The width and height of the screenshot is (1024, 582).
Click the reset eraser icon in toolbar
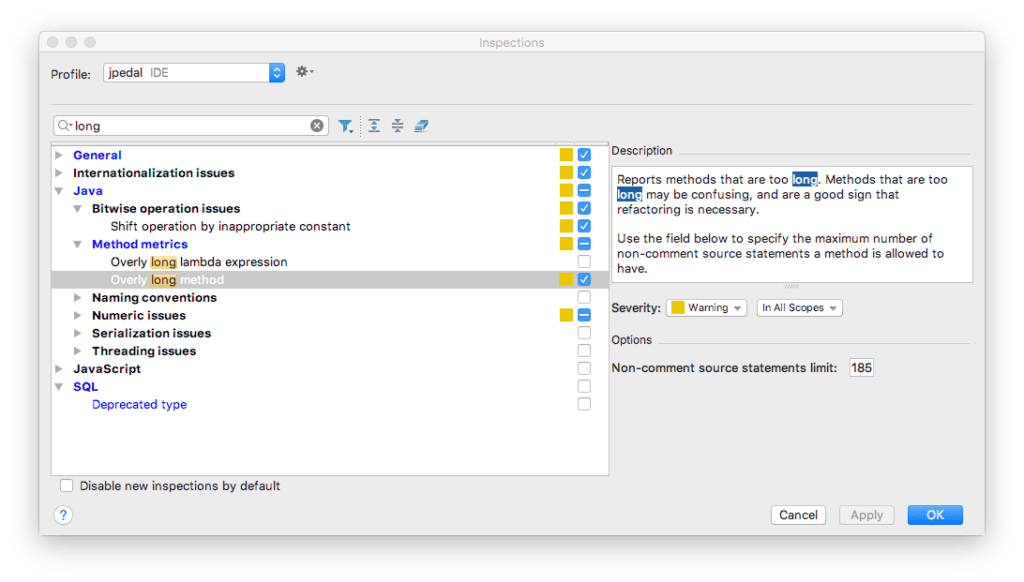[421, 126]
